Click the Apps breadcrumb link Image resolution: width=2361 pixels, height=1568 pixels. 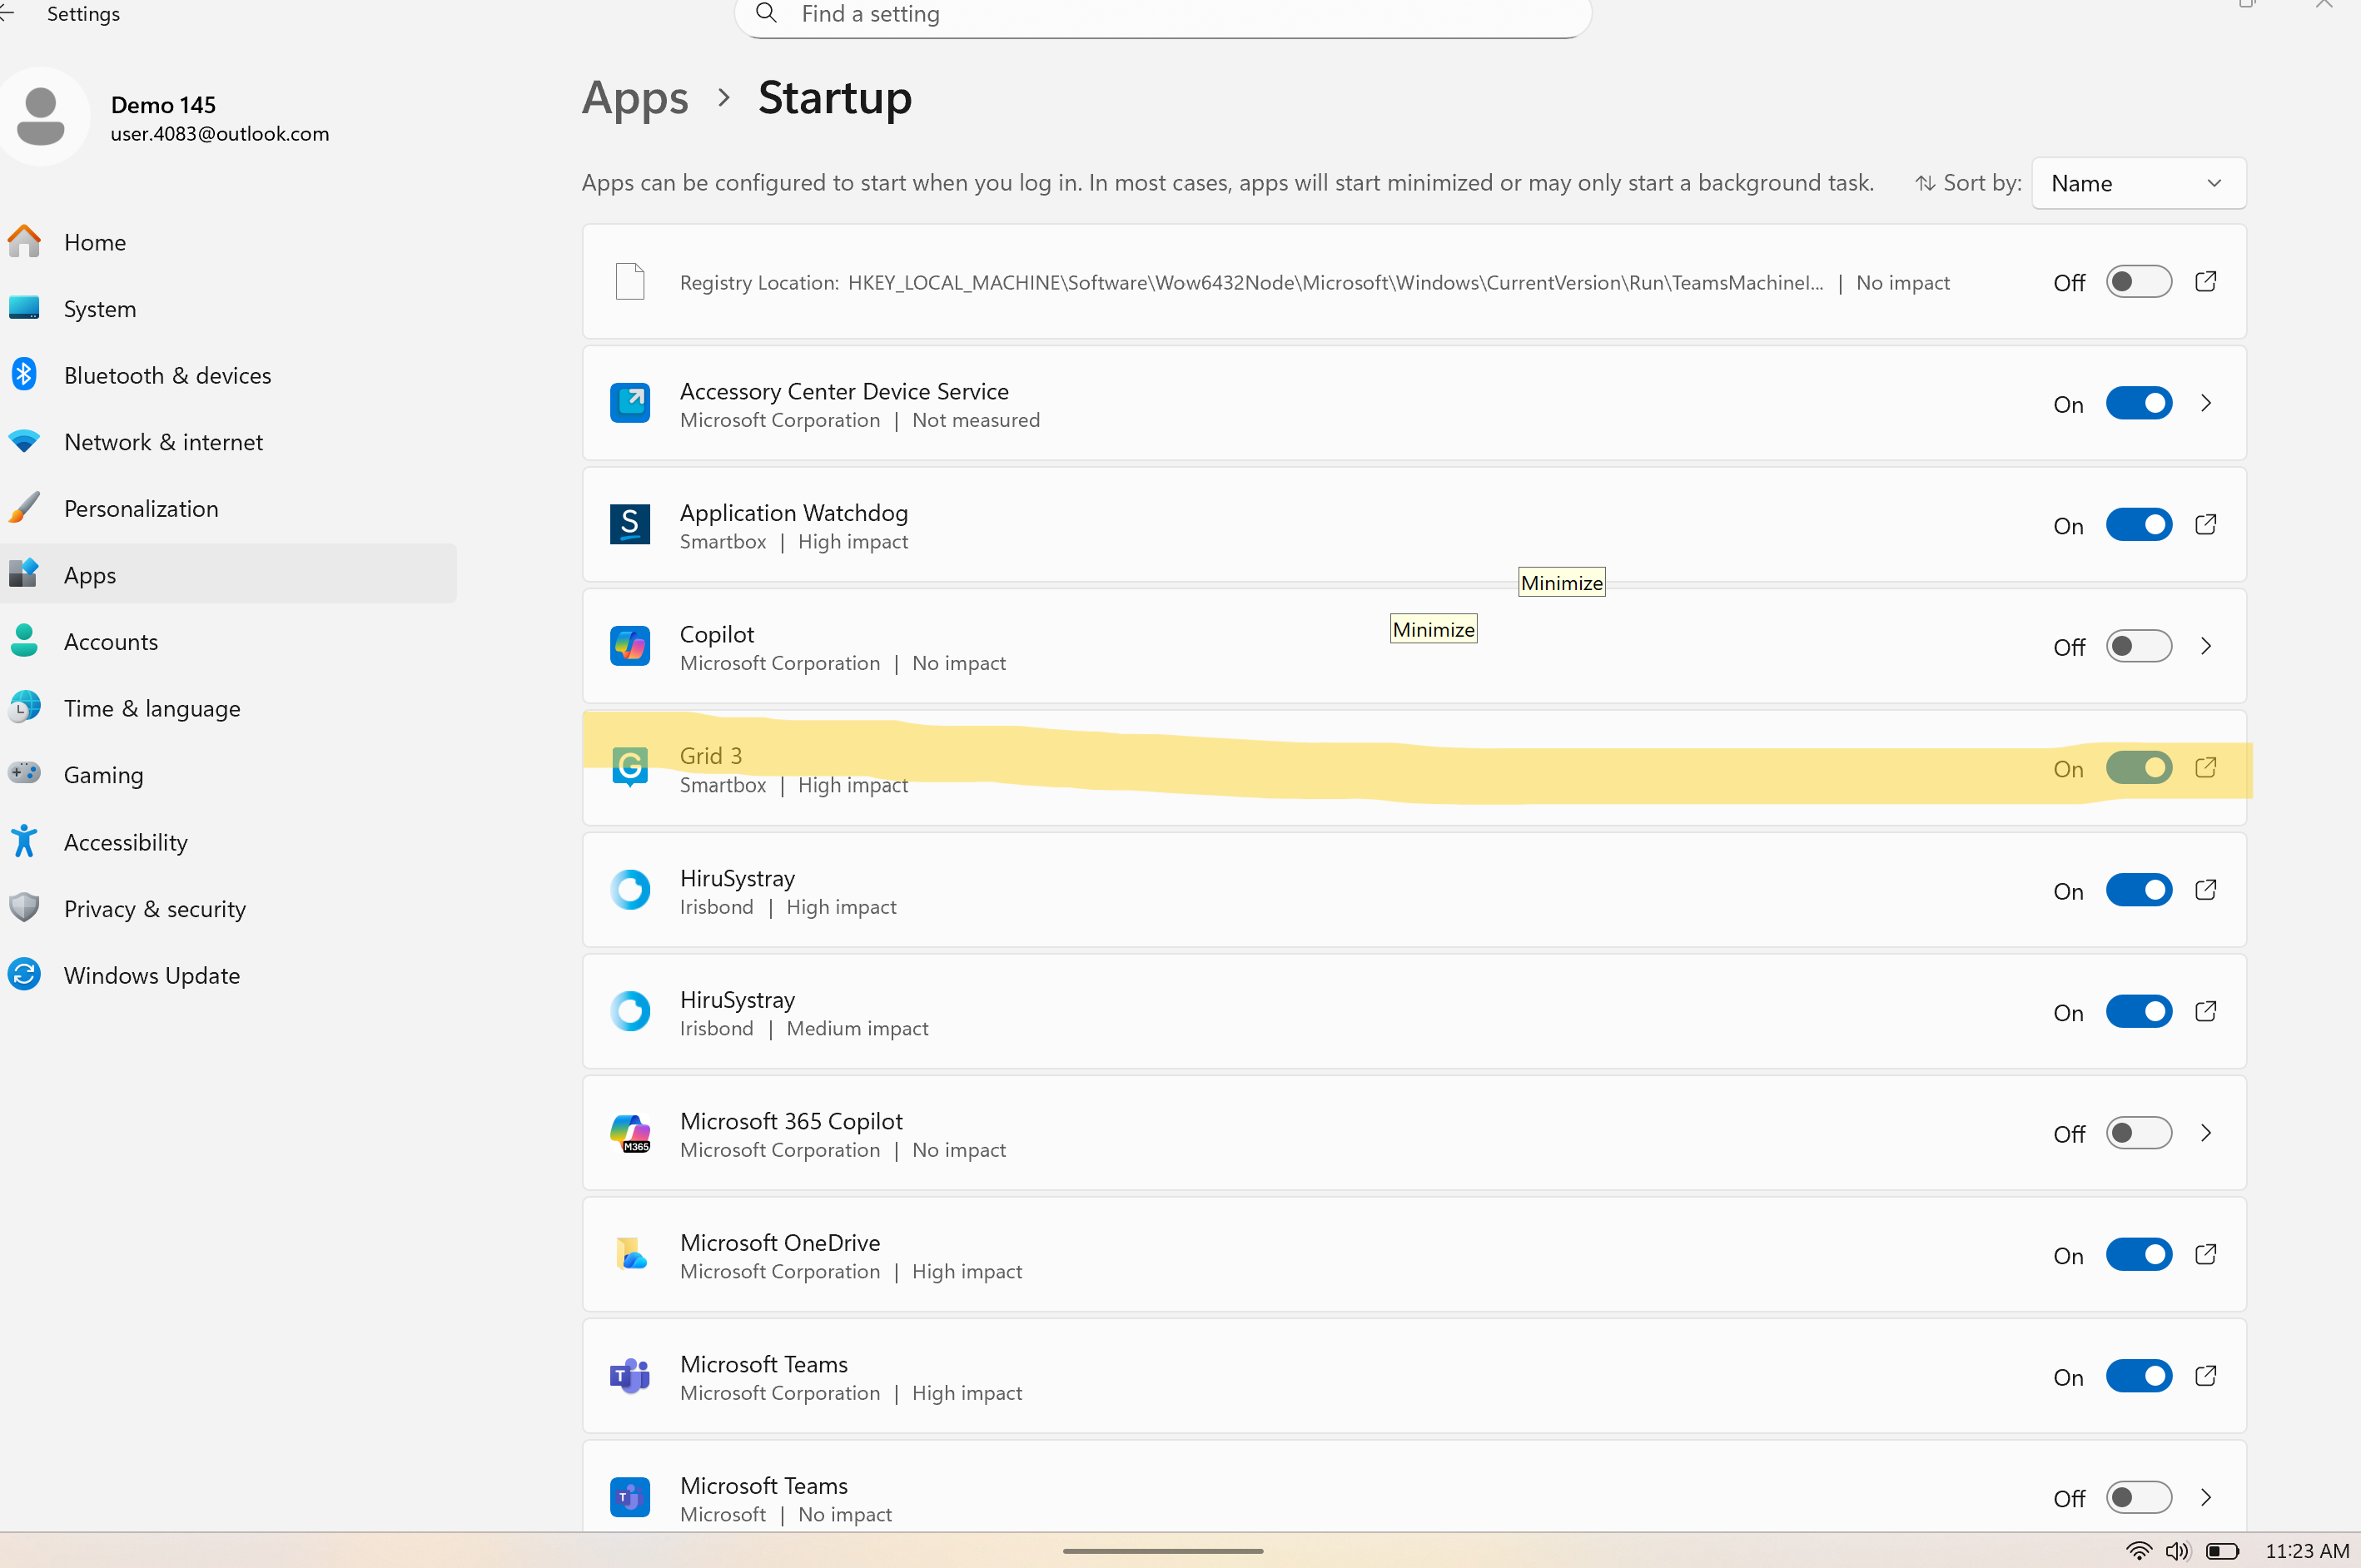tap(635, 98)
